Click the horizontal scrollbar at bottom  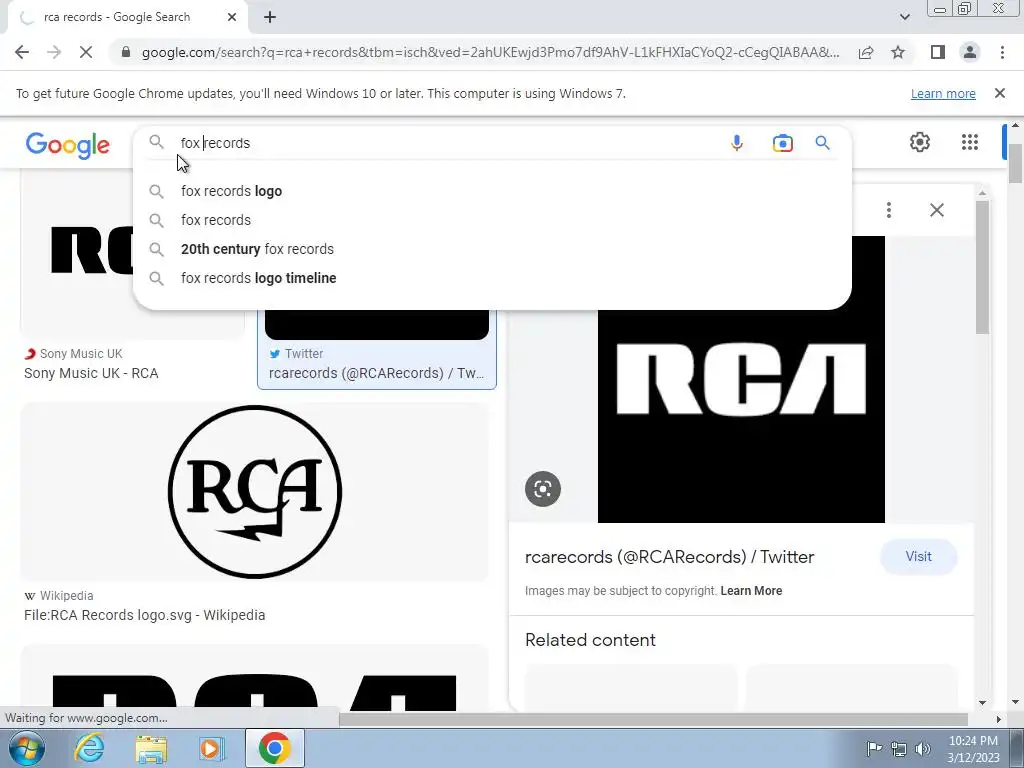653,719
